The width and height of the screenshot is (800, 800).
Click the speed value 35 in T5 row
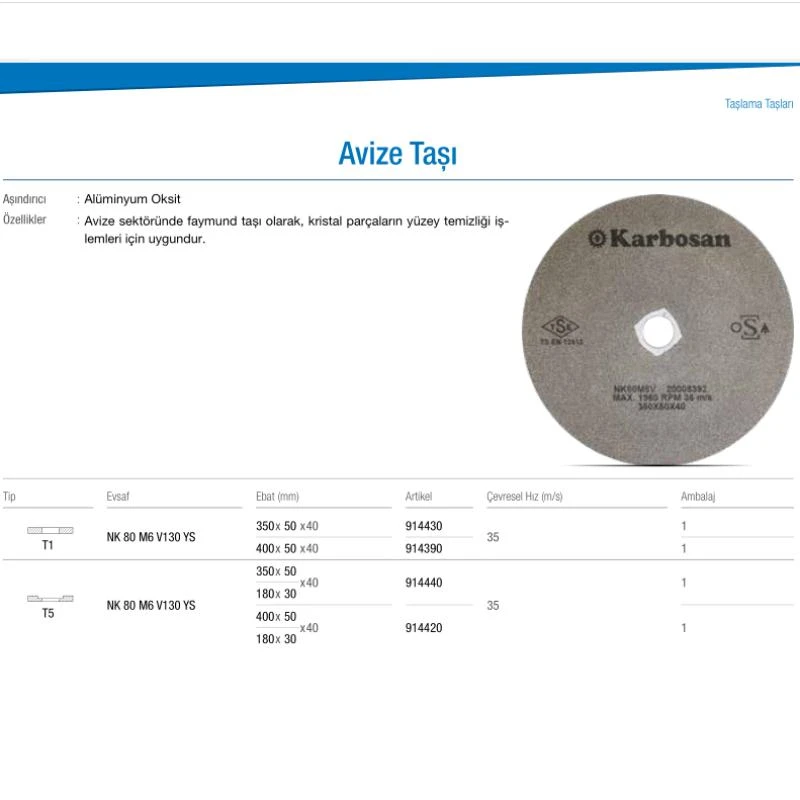tap(492, 605)
